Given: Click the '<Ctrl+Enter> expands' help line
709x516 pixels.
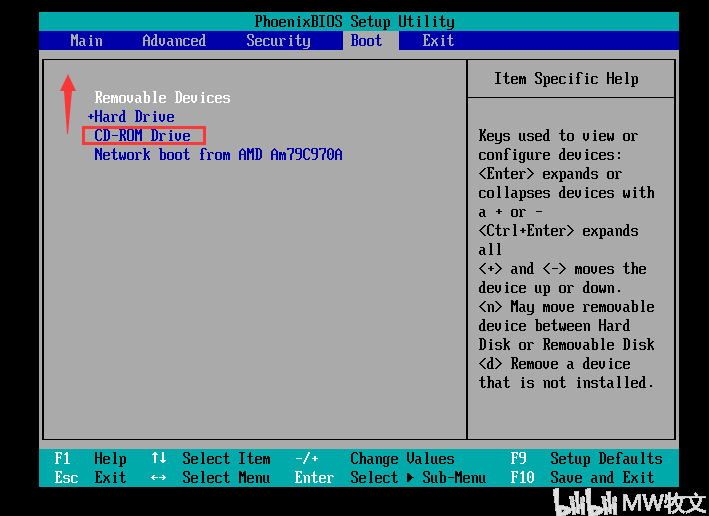Looking at the screenshot, I should [558, 231].
